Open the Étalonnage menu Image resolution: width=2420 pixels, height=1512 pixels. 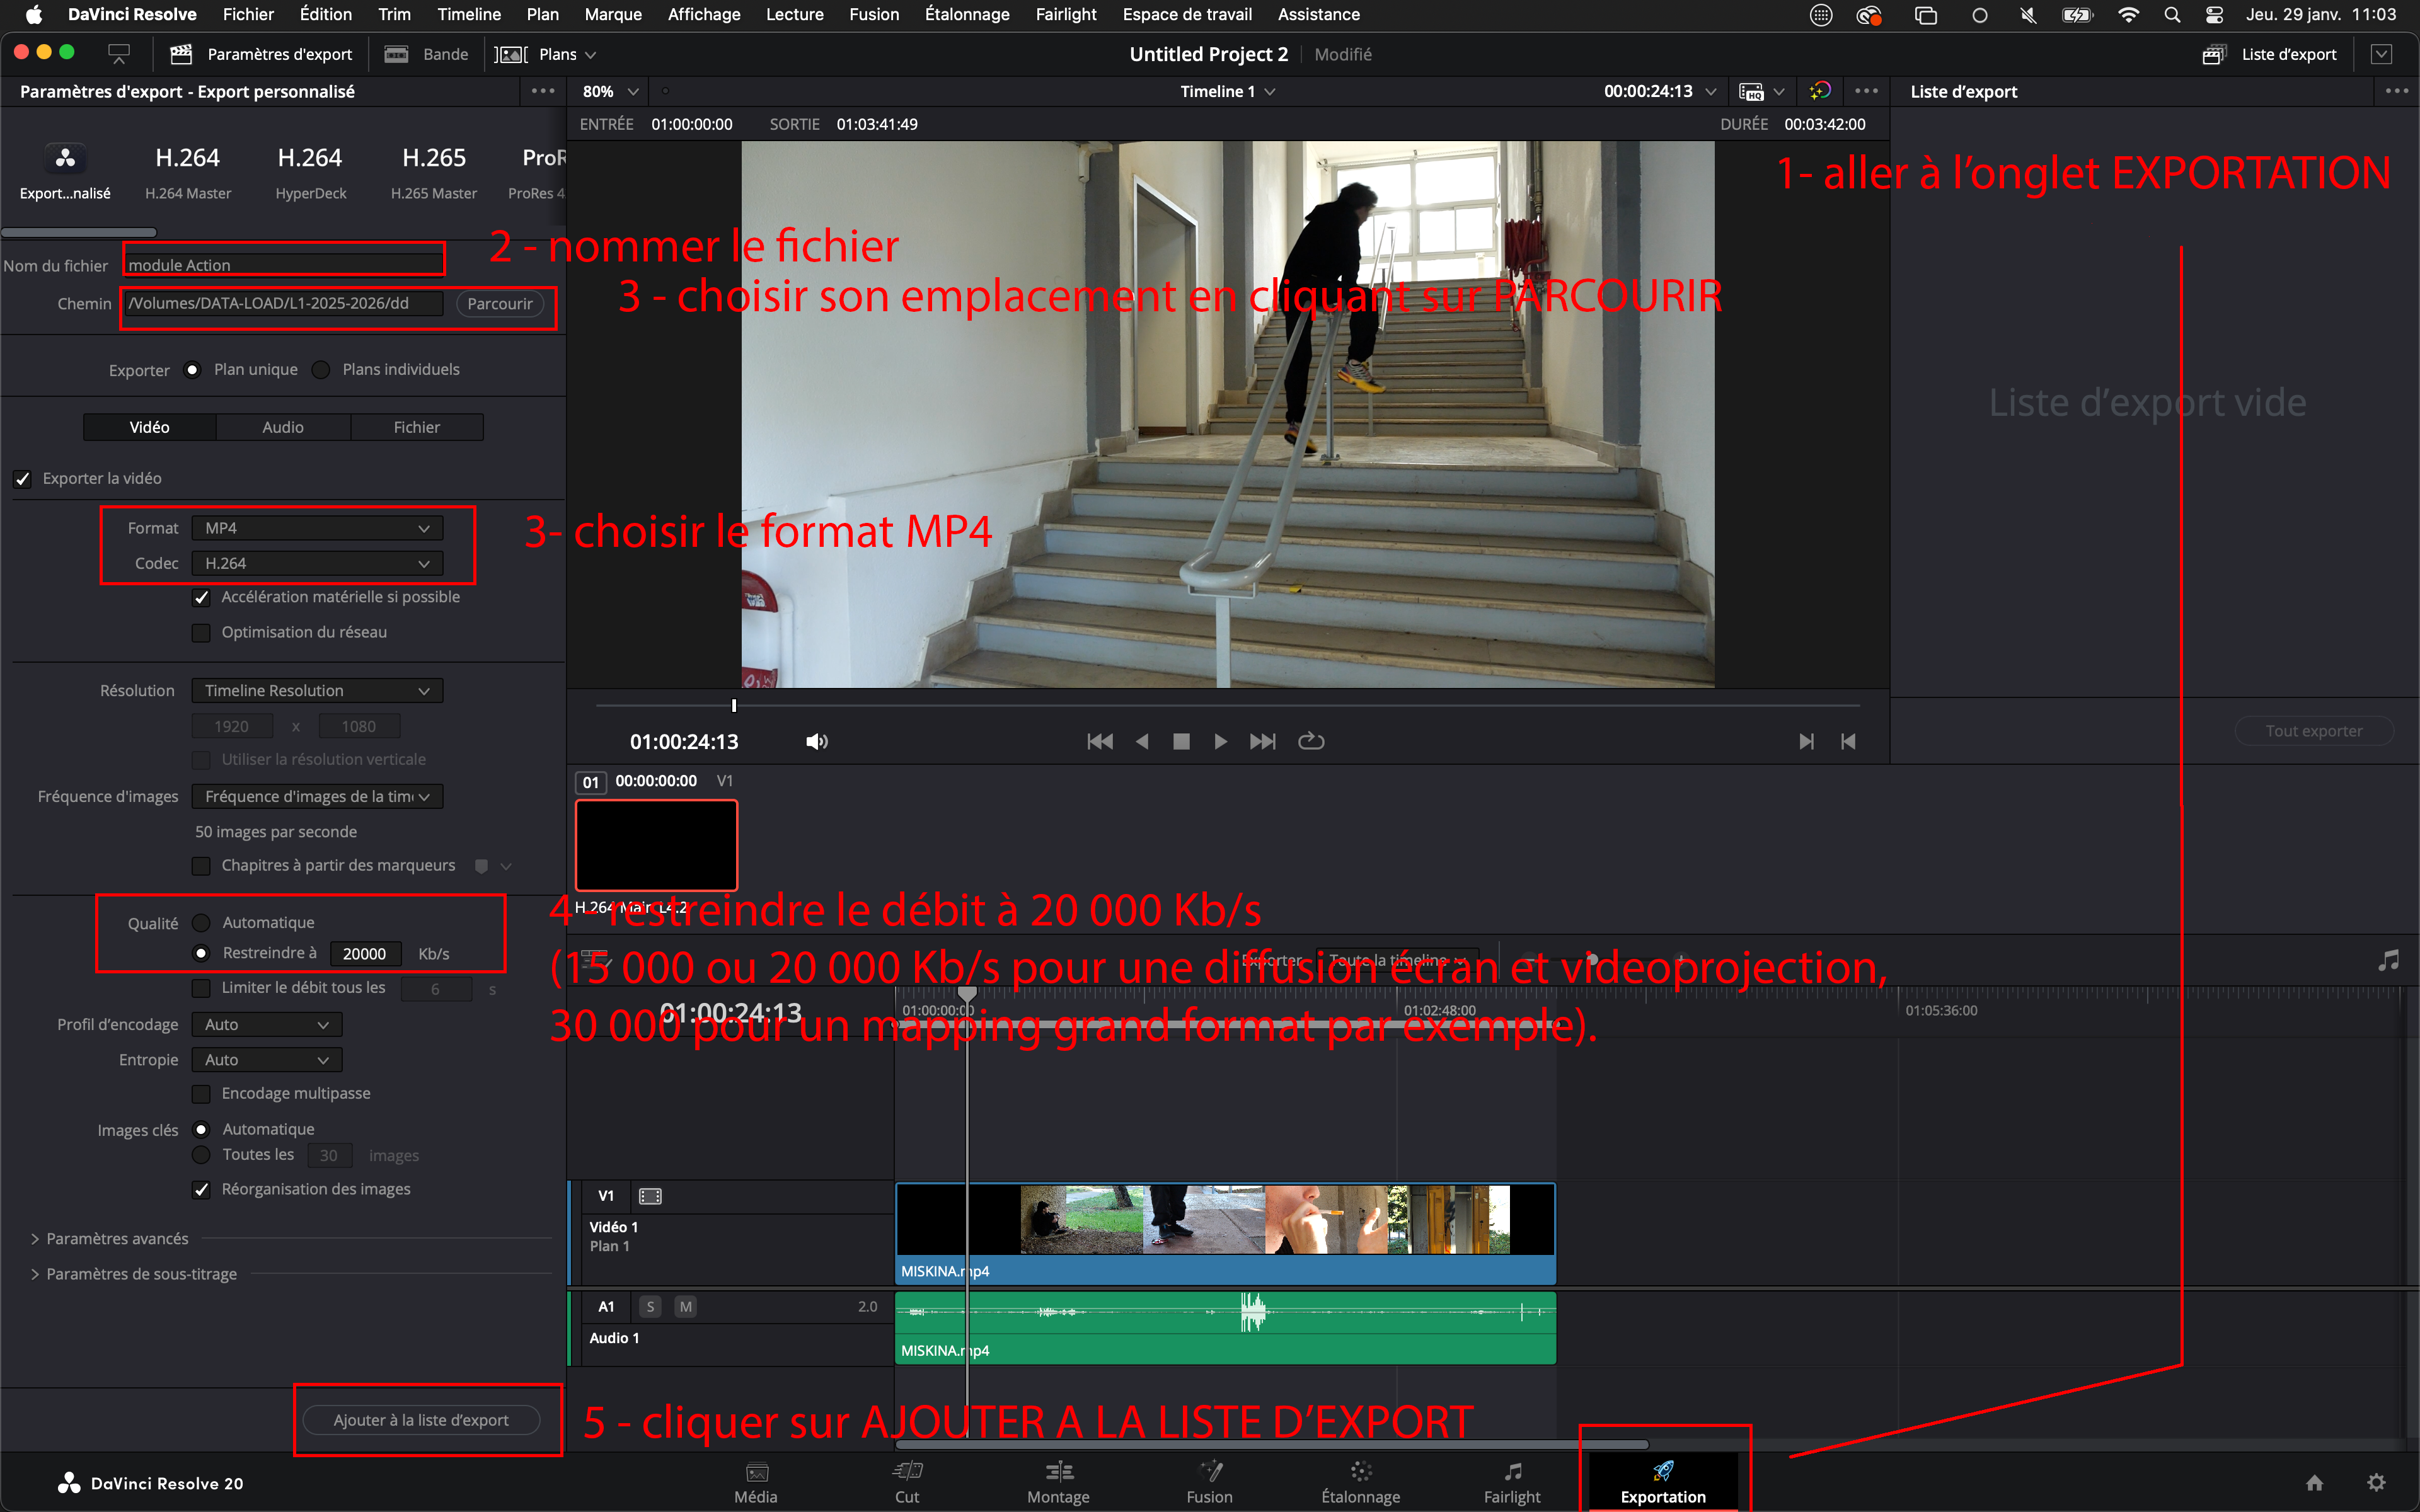(966, 14)
